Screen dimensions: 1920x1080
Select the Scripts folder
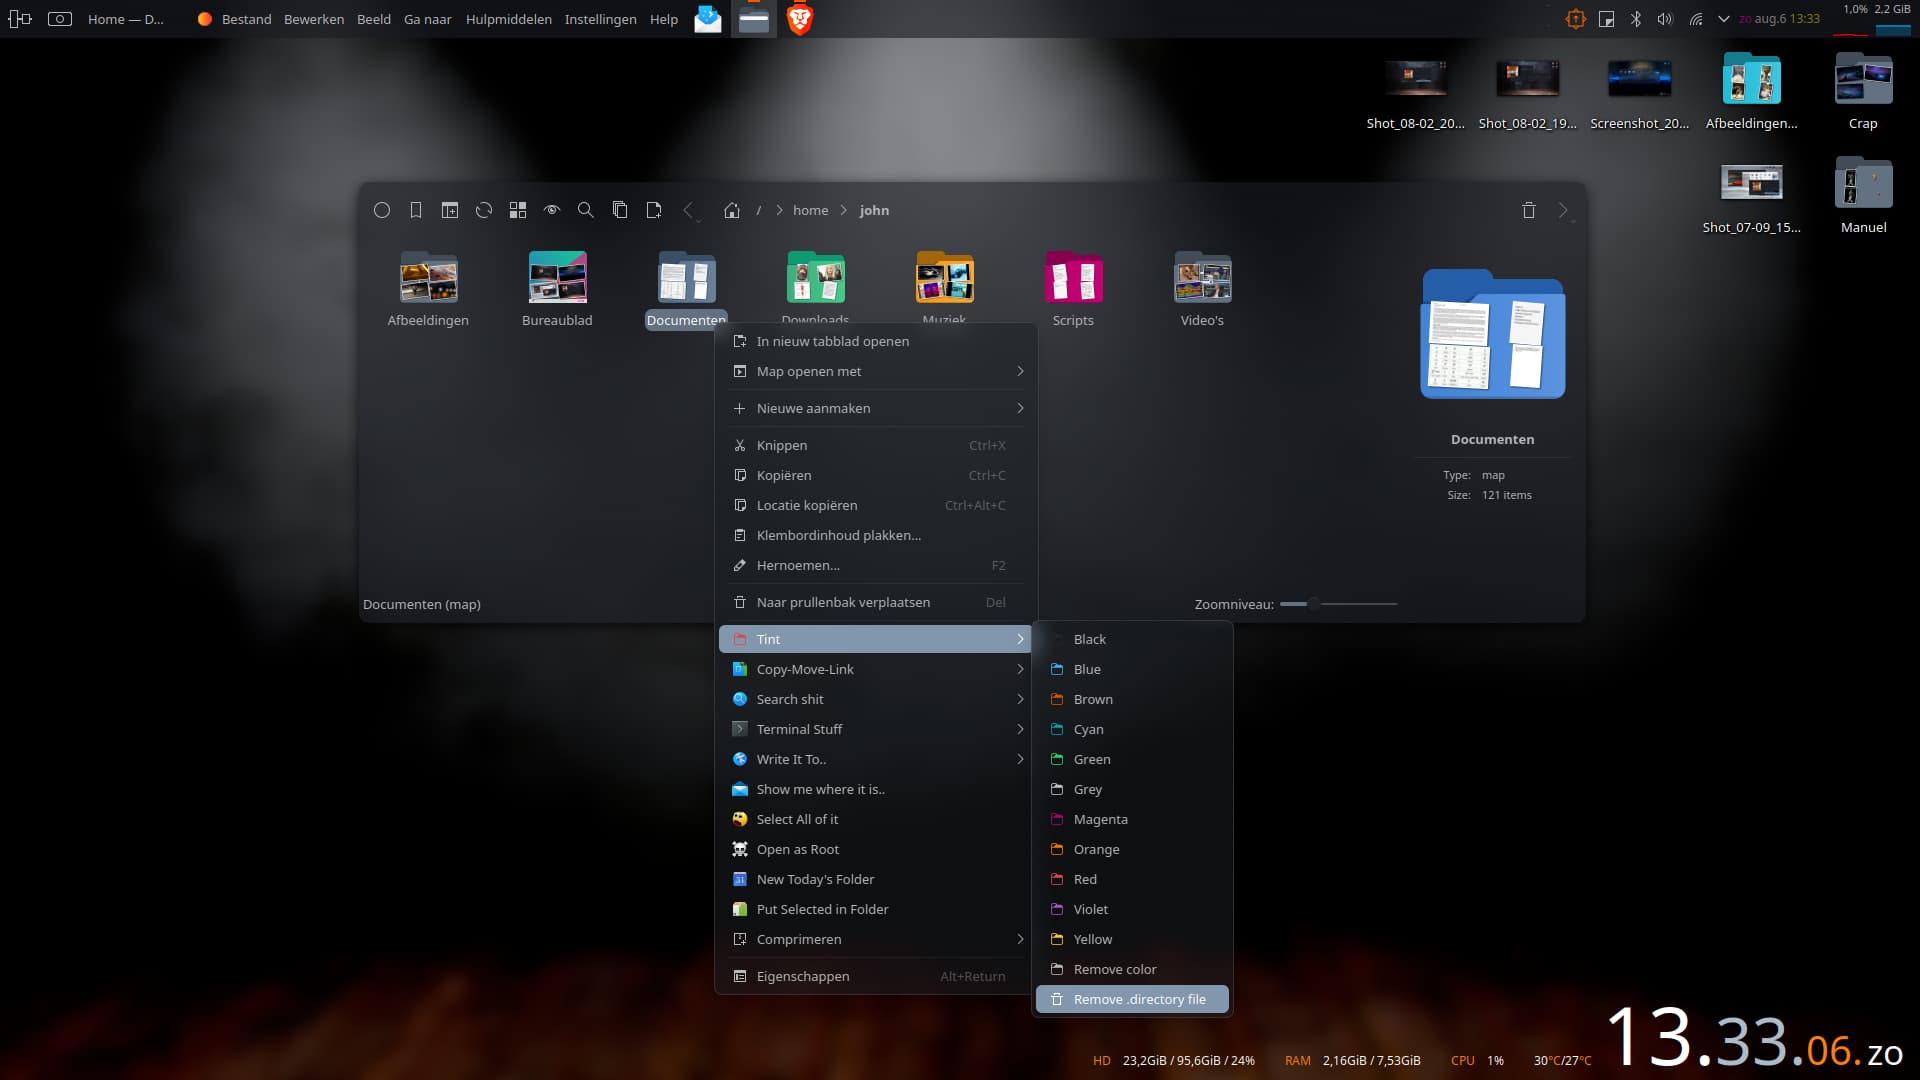click(1073, 290)
